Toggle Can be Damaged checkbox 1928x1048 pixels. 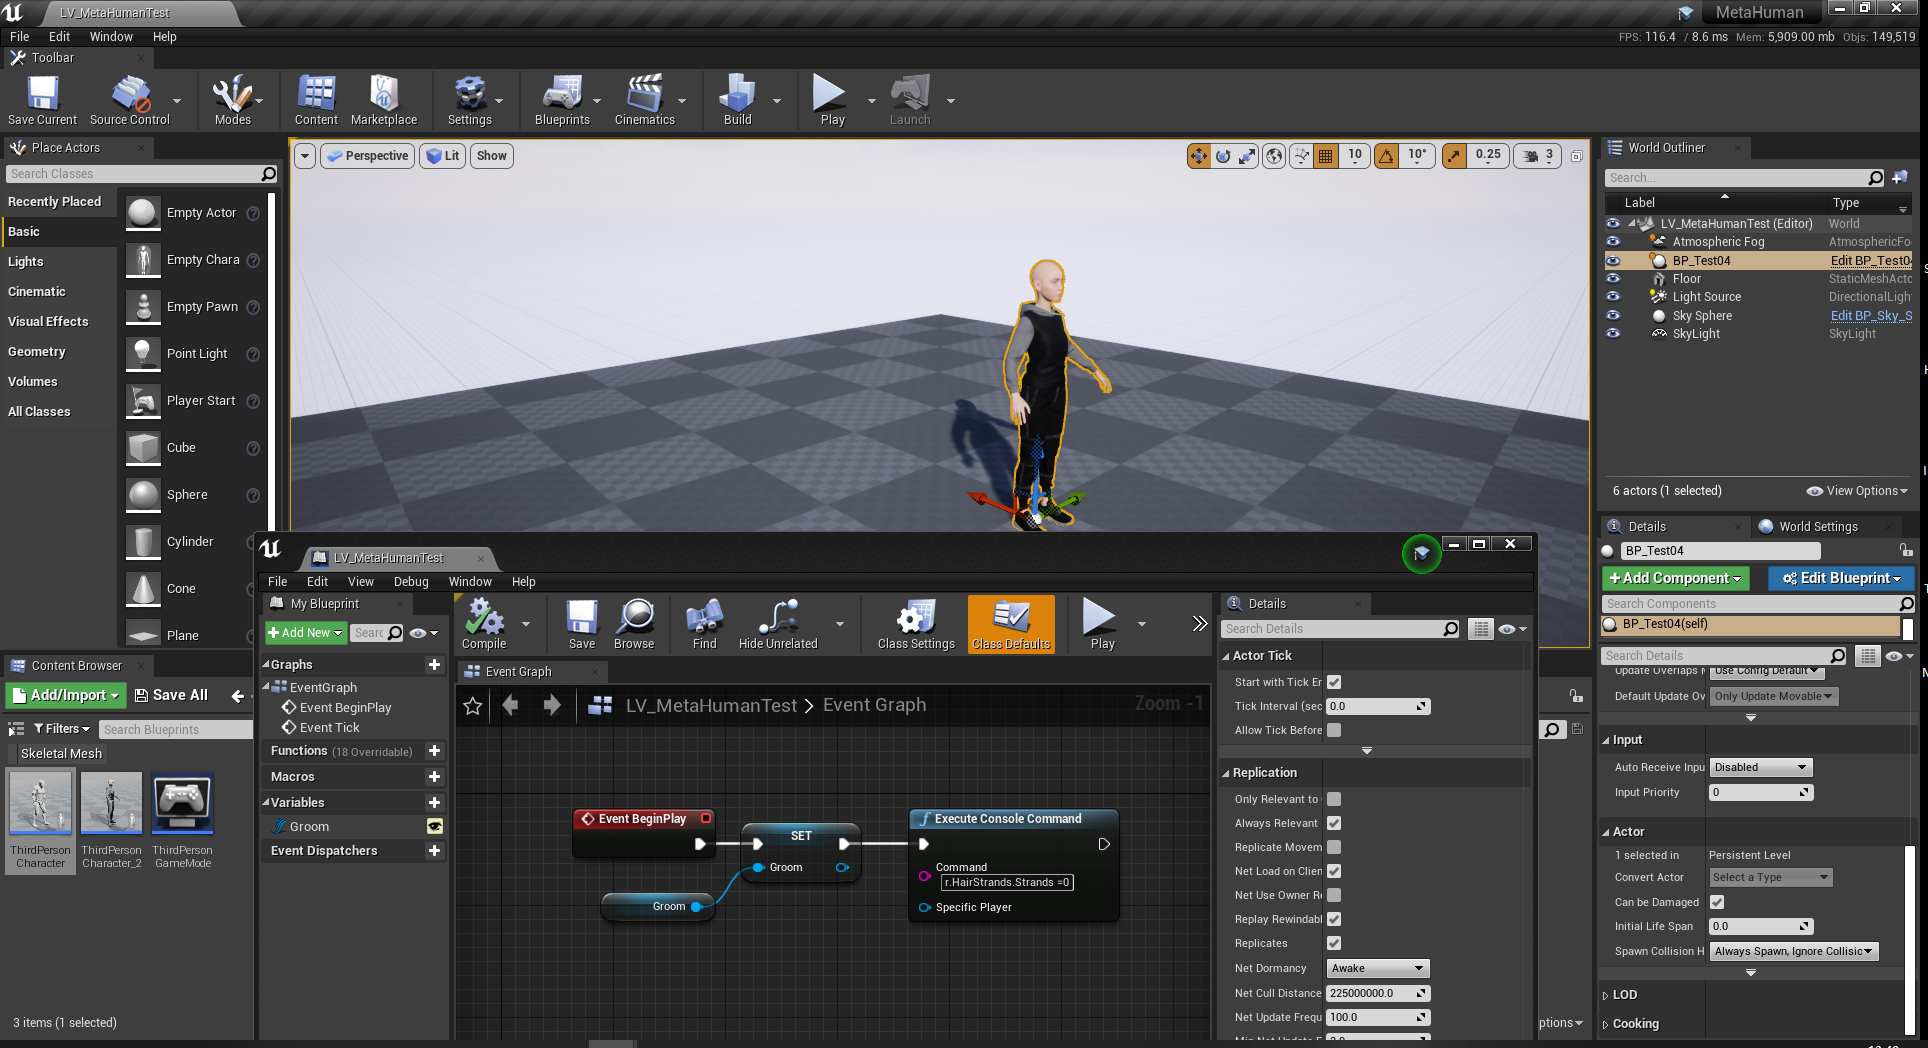click(1717, 902)
